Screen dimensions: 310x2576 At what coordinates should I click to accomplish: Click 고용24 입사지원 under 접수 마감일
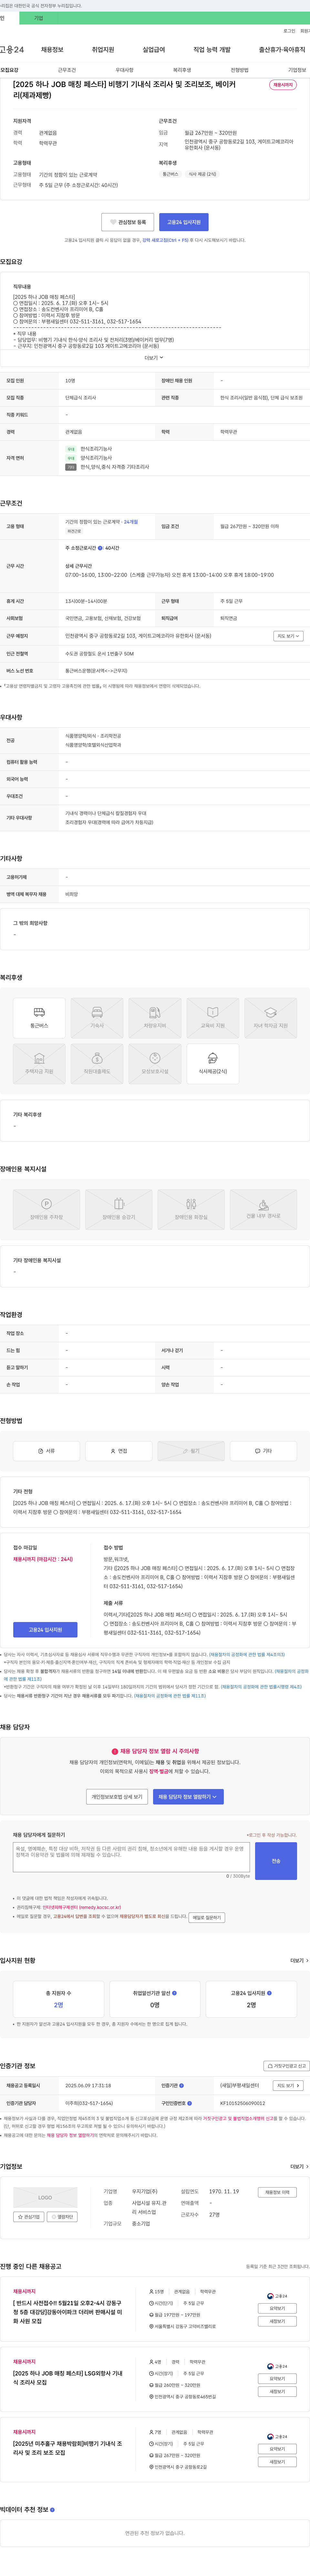pyautogui.click(x=45, y=1630)
